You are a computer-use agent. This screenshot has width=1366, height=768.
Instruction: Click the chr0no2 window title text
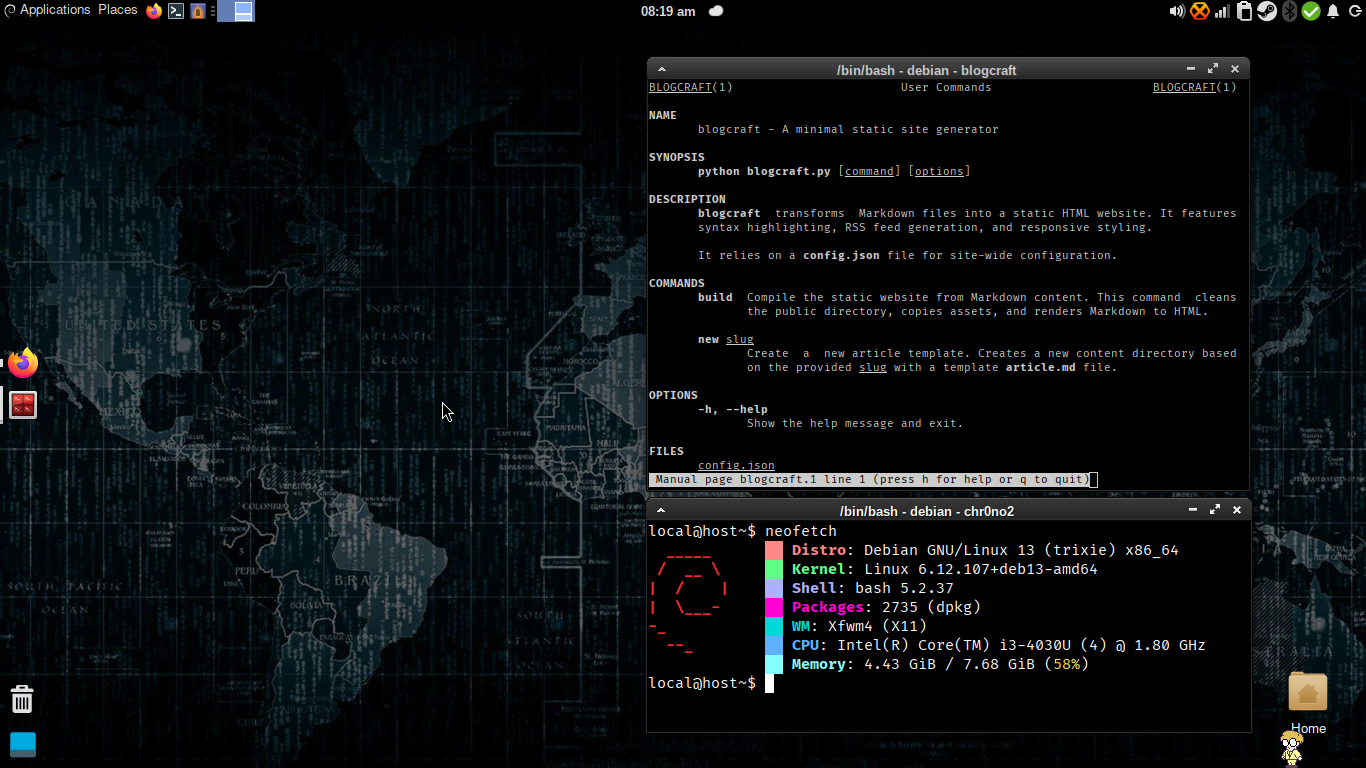[927, 511]
